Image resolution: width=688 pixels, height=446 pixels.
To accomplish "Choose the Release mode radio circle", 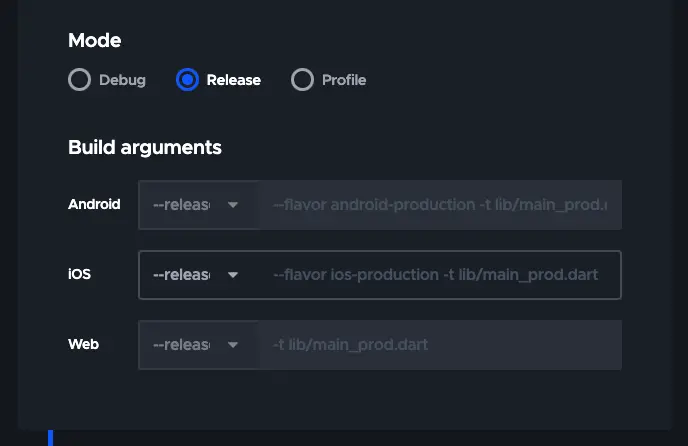I will 187,80.
